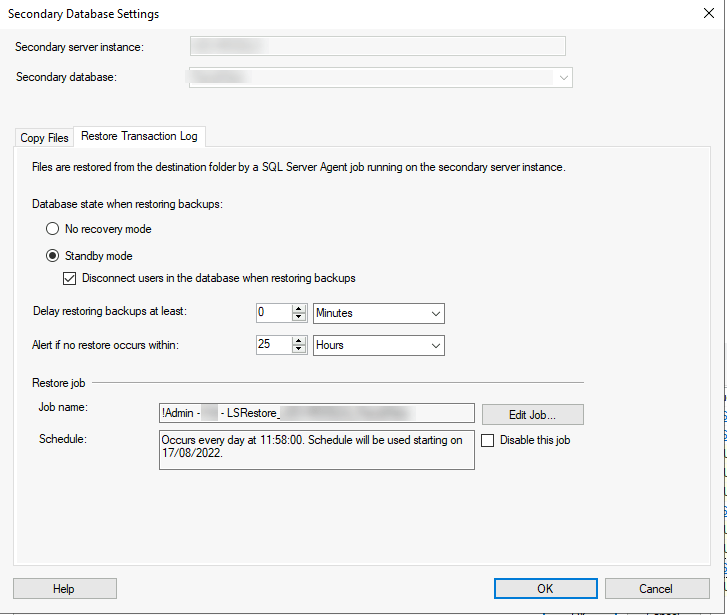Decrease the delay restoring backups value
The height and width of the screenshot is (615, 727).
point(299,318)
